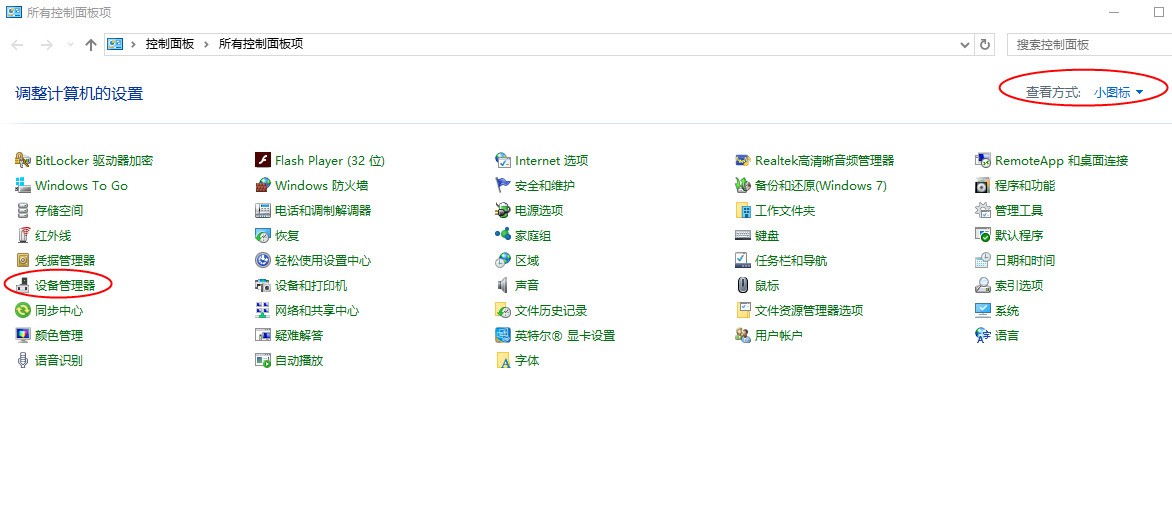Click the 键盘 icon
Viewport: 1172px width, 512px height.
(742, 235)
